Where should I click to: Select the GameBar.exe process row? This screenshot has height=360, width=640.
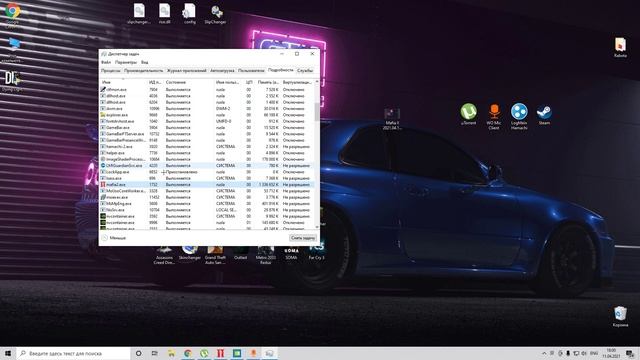(207, 127)
